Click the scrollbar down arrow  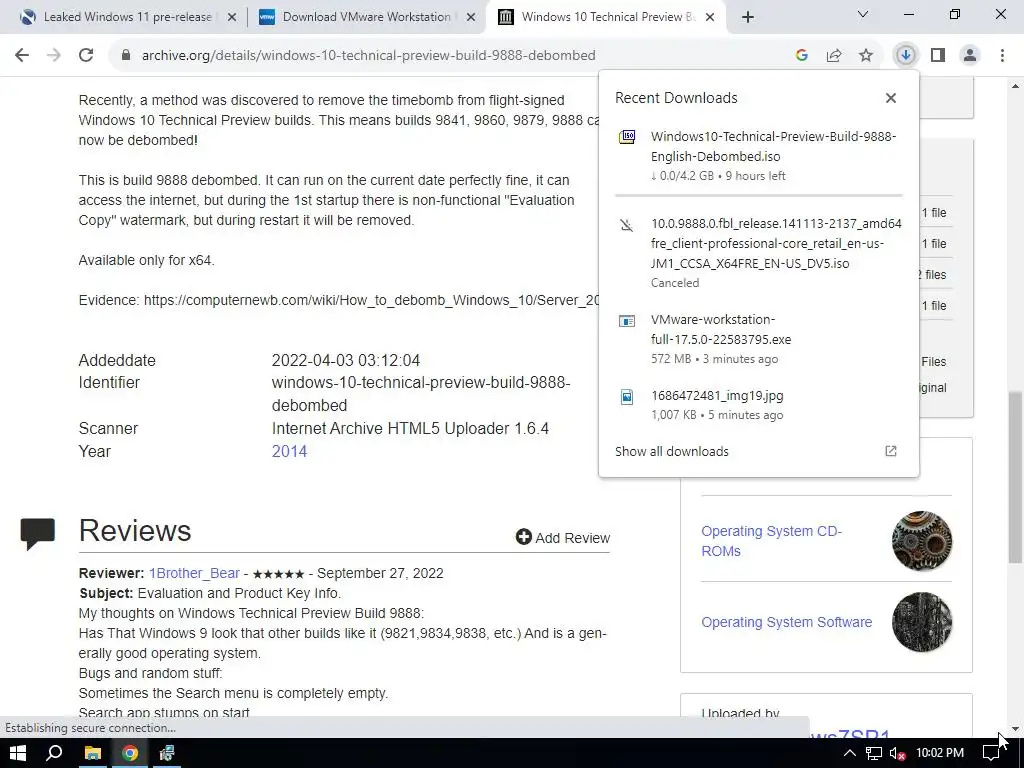coord(1015,728)
